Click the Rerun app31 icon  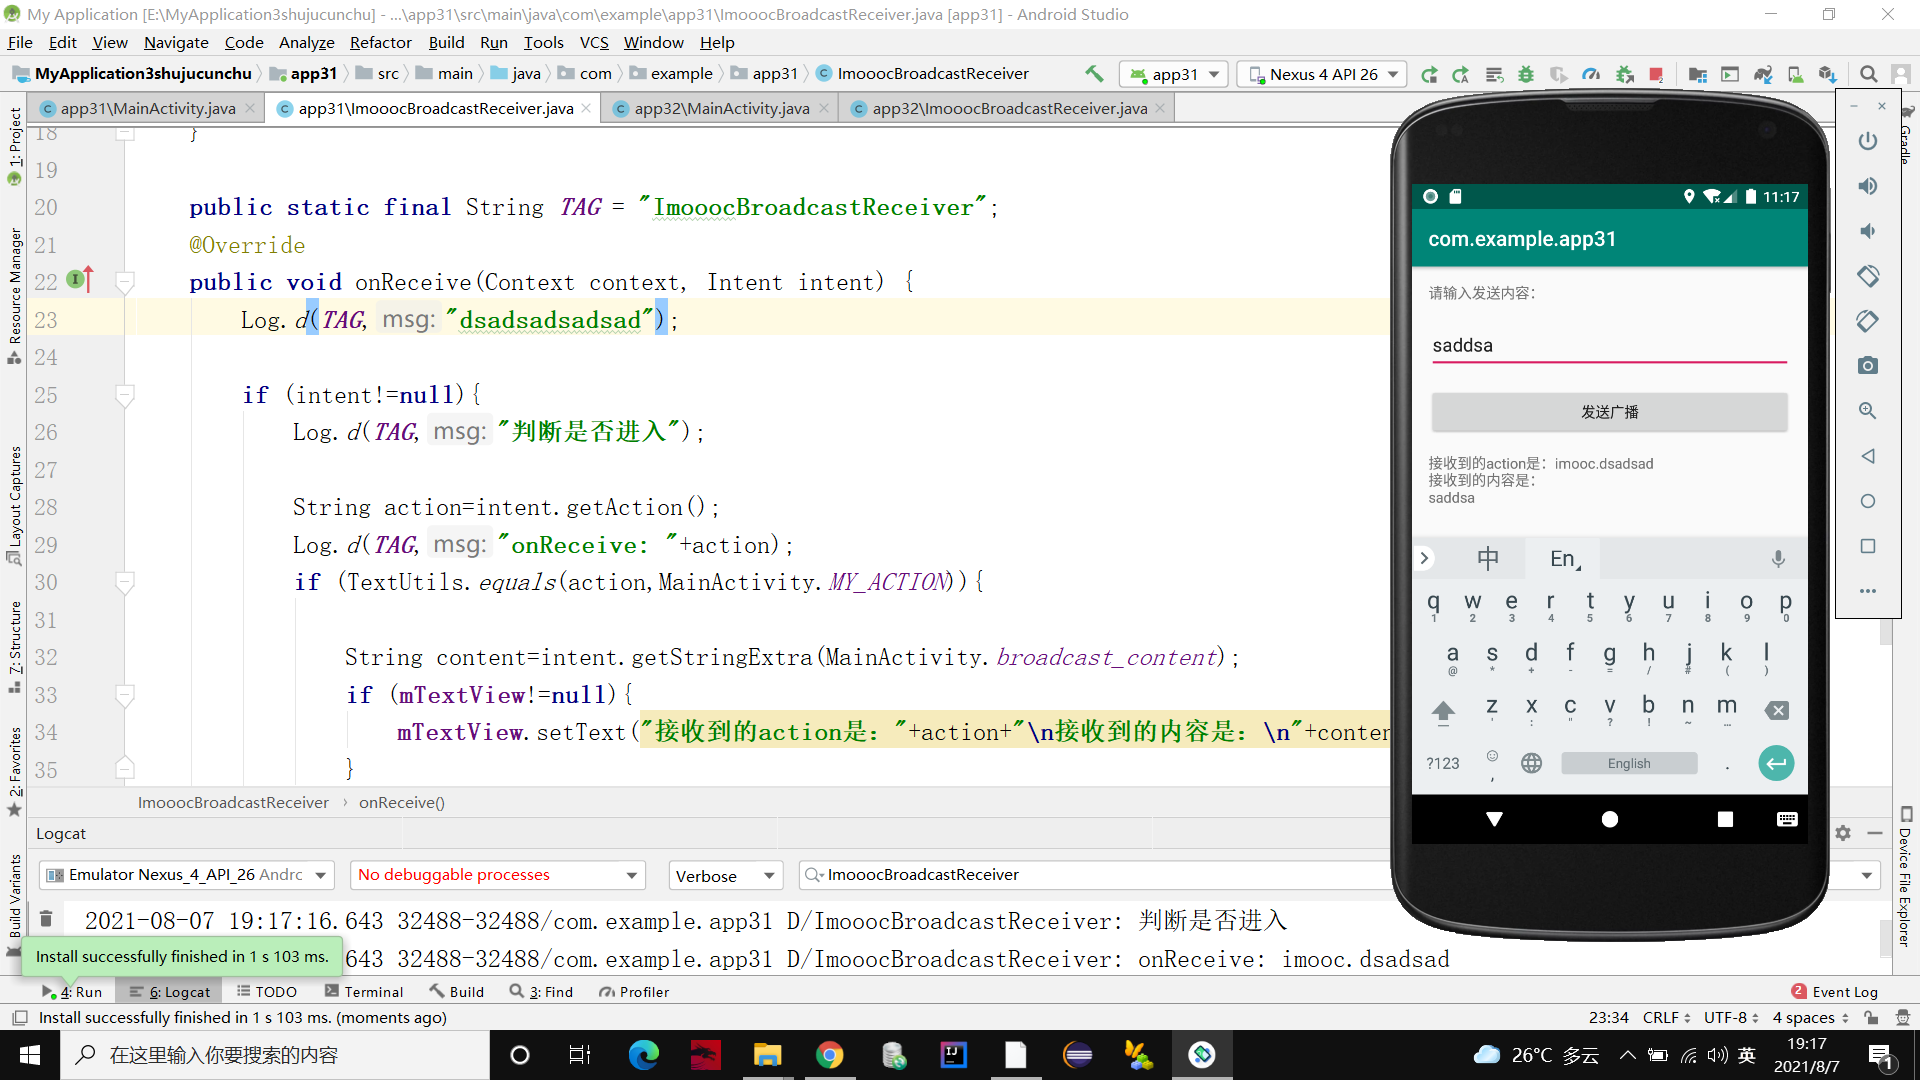click(x=1429, y=74)
